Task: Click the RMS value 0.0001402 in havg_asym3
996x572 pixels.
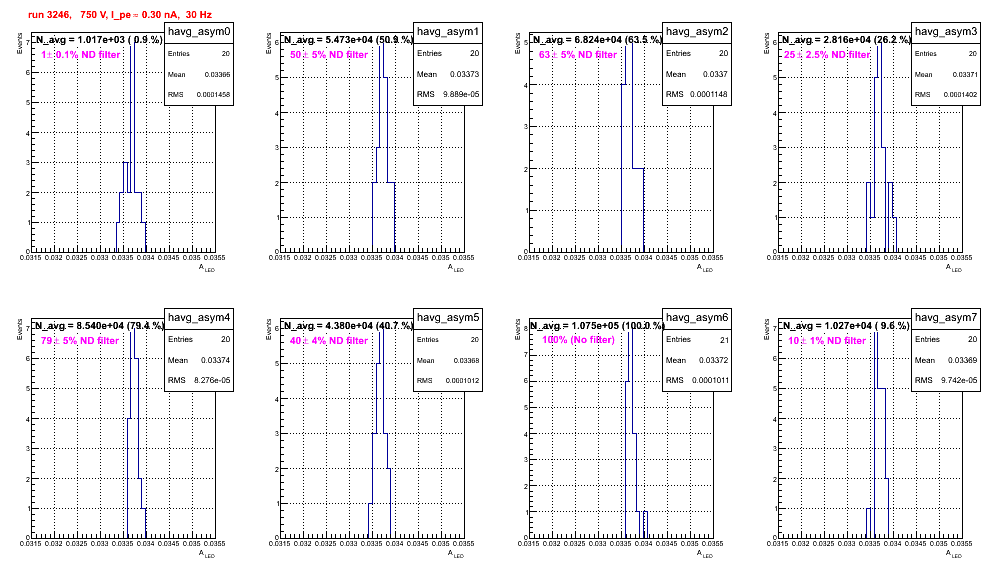Action: coord(960,95)
